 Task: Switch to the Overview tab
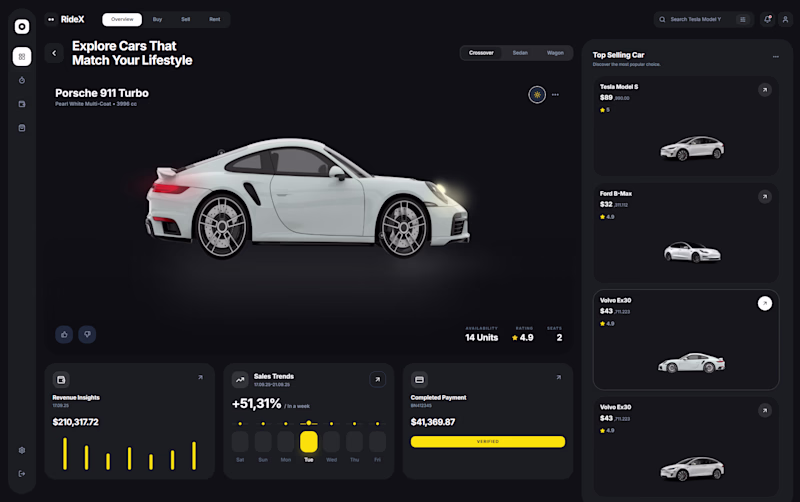[122, 19]
